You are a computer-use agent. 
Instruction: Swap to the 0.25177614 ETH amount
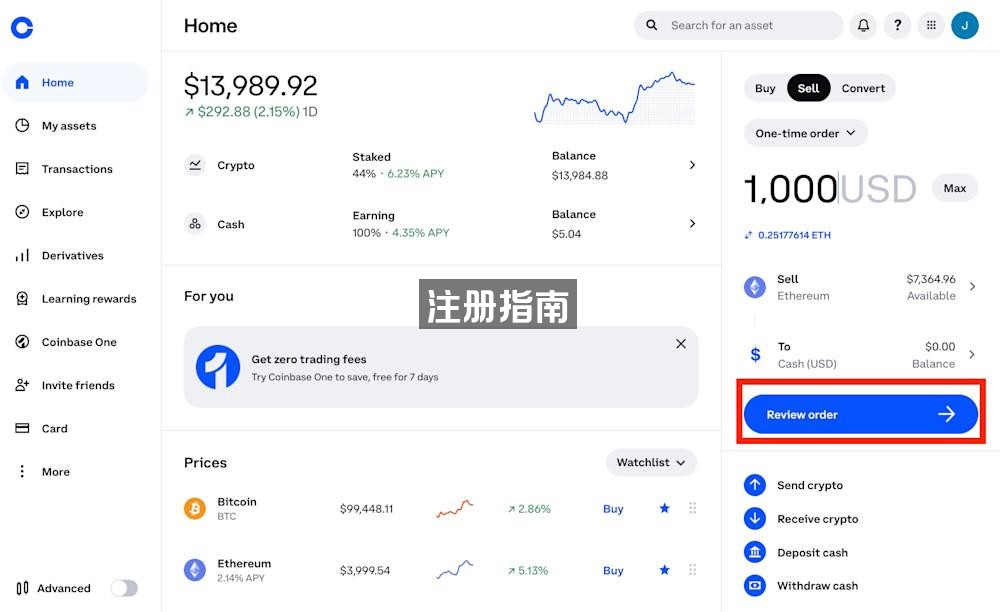788,235
